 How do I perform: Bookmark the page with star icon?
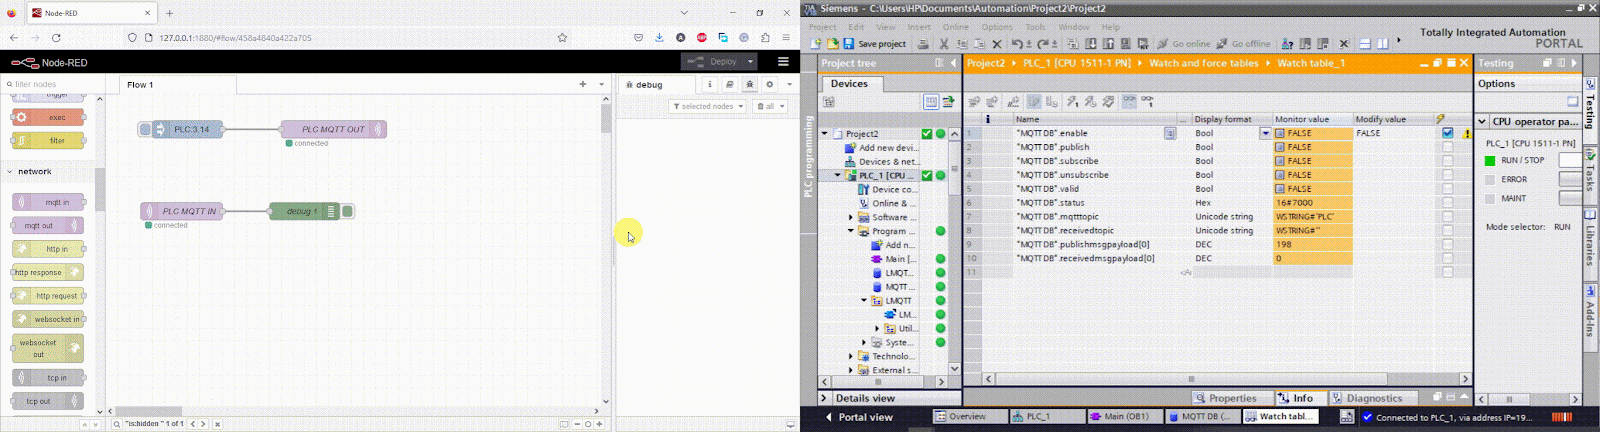[x=562, y=37]
